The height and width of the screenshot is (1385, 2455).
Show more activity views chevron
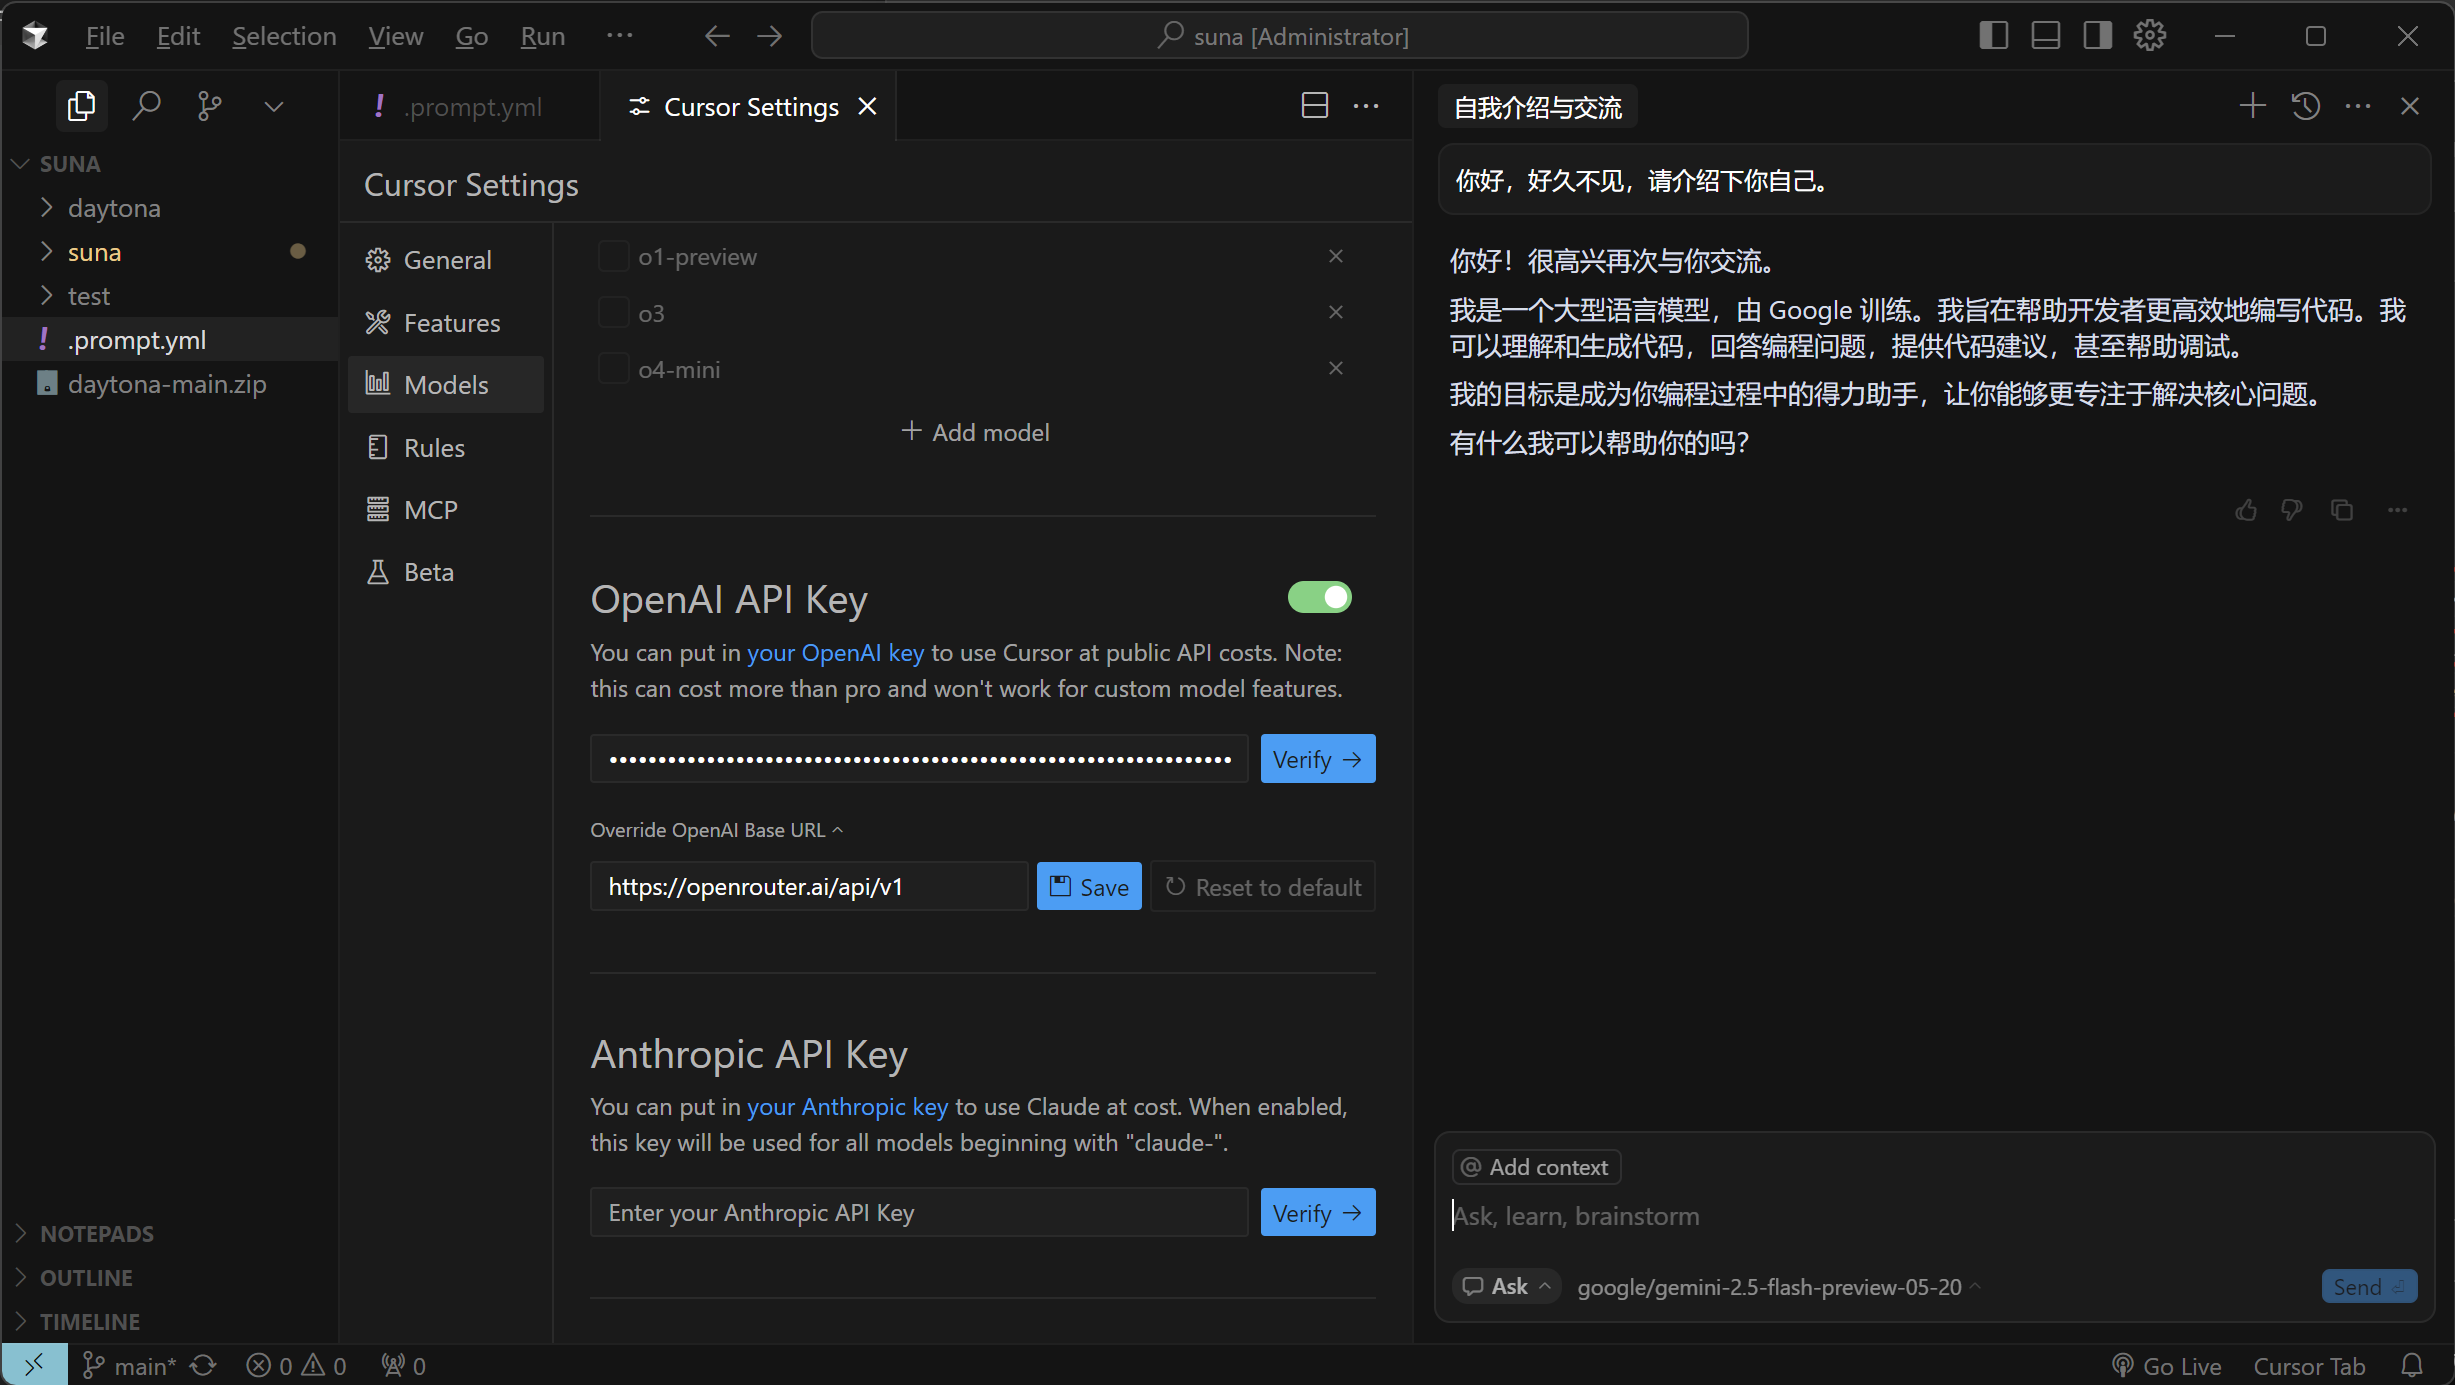(x=273, y=106)
